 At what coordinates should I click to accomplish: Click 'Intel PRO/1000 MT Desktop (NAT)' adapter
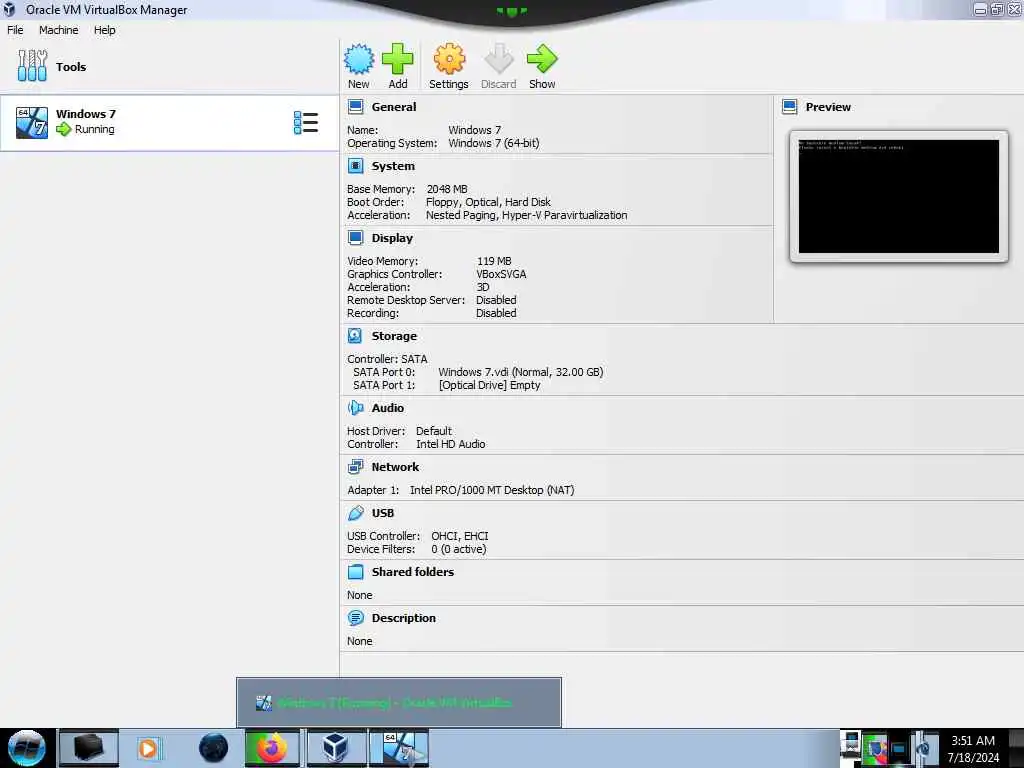(492, 490)
